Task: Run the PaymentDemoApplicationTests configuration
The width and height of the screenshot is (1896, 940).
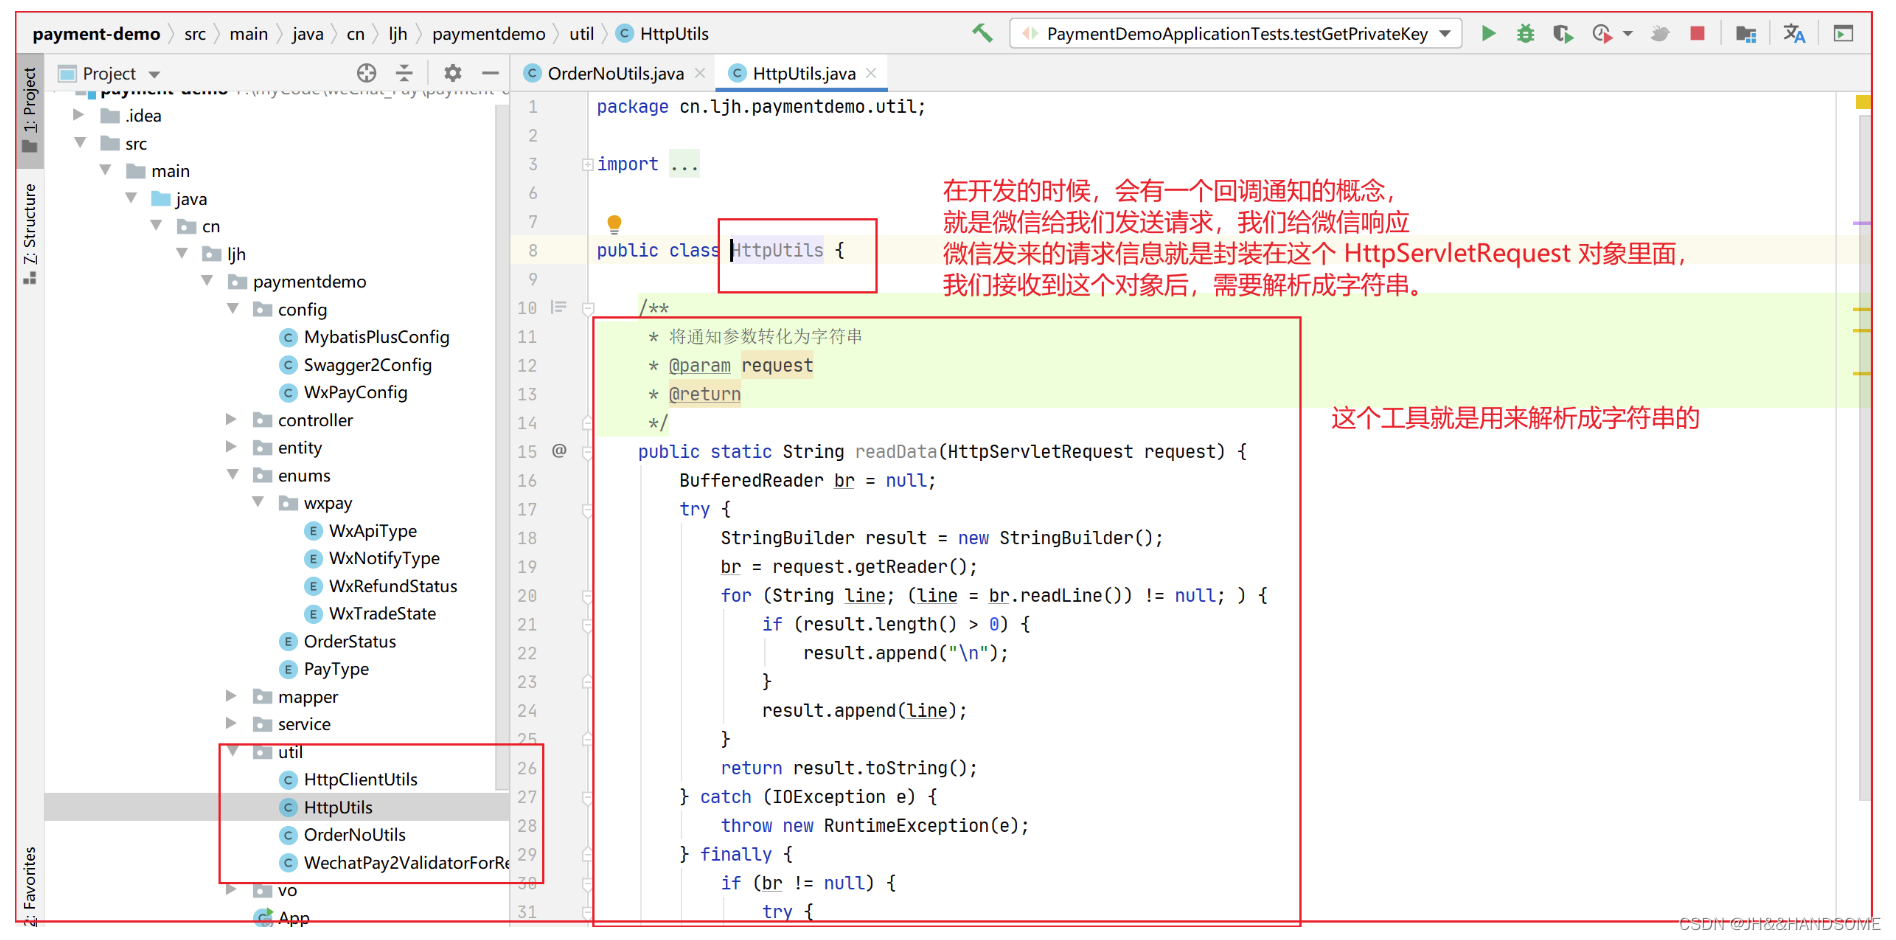Action: click(x=1488, y=33)
